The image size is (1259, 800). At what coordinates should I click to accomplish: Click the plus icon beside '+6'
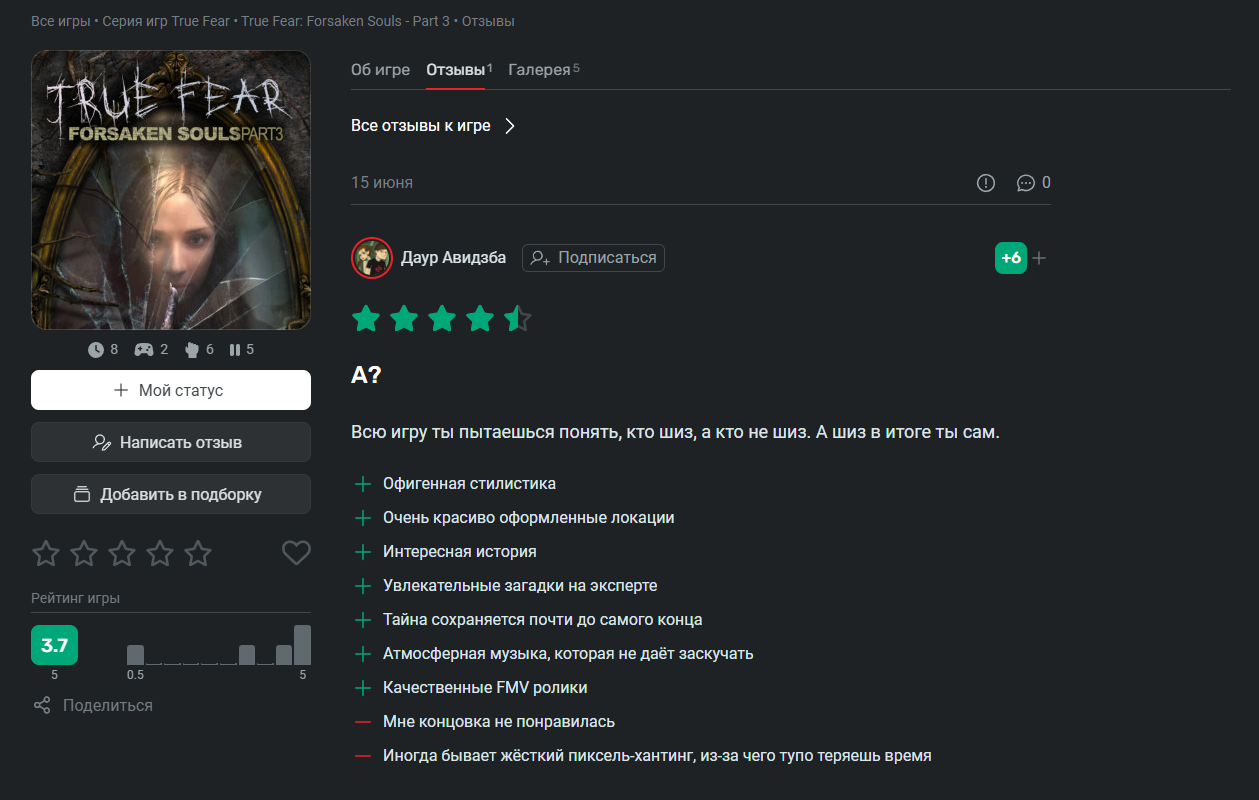click(1039, 258)
